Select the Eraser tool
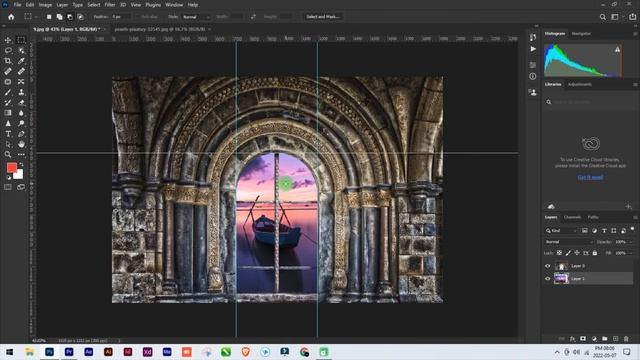The image size is (640, 360). pyautogui.click(x=21, y=102)
